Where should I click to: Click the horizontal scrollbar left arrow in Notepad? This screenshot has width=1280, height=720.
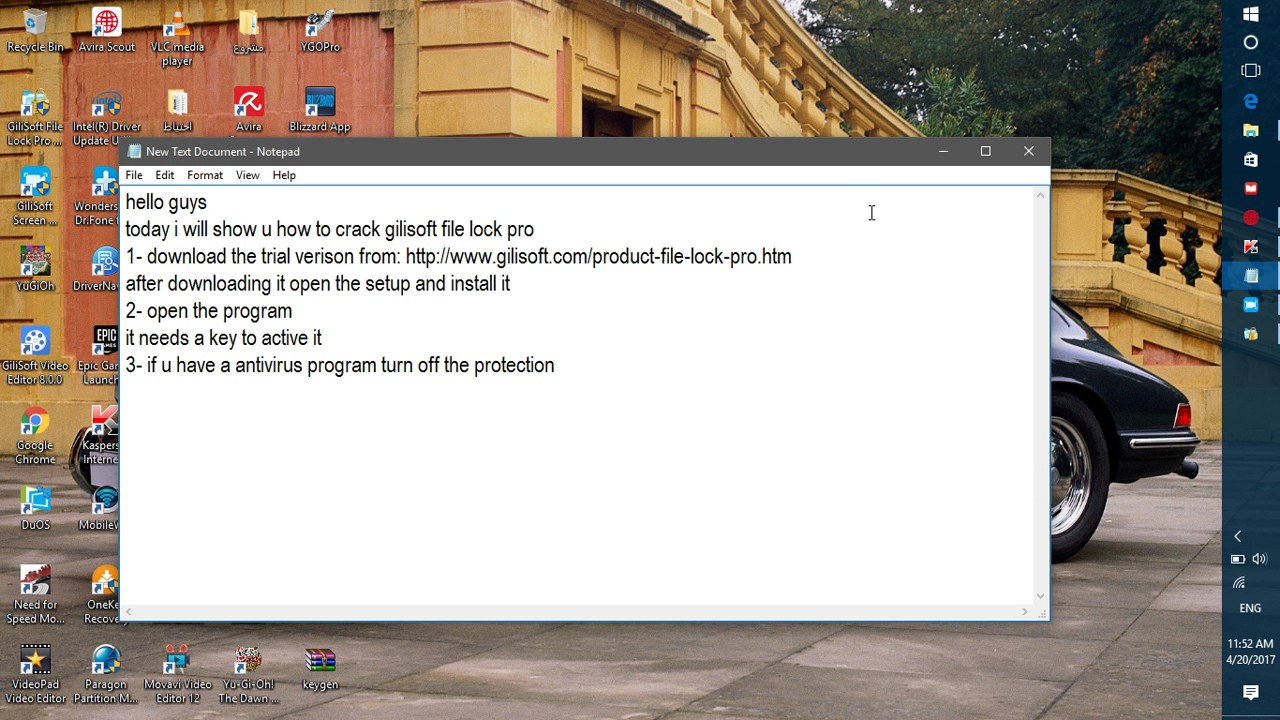pos(129,612)
